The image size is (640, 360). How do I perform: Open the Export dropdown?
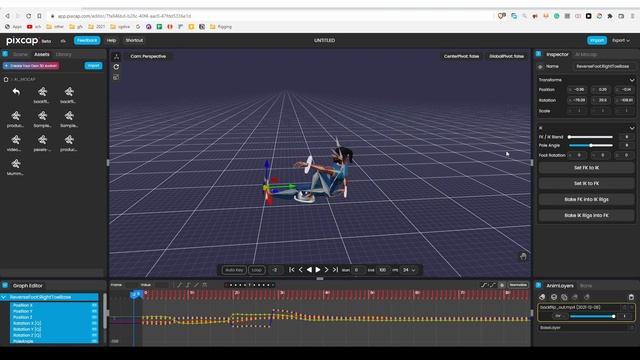click(x=621, y=40)
